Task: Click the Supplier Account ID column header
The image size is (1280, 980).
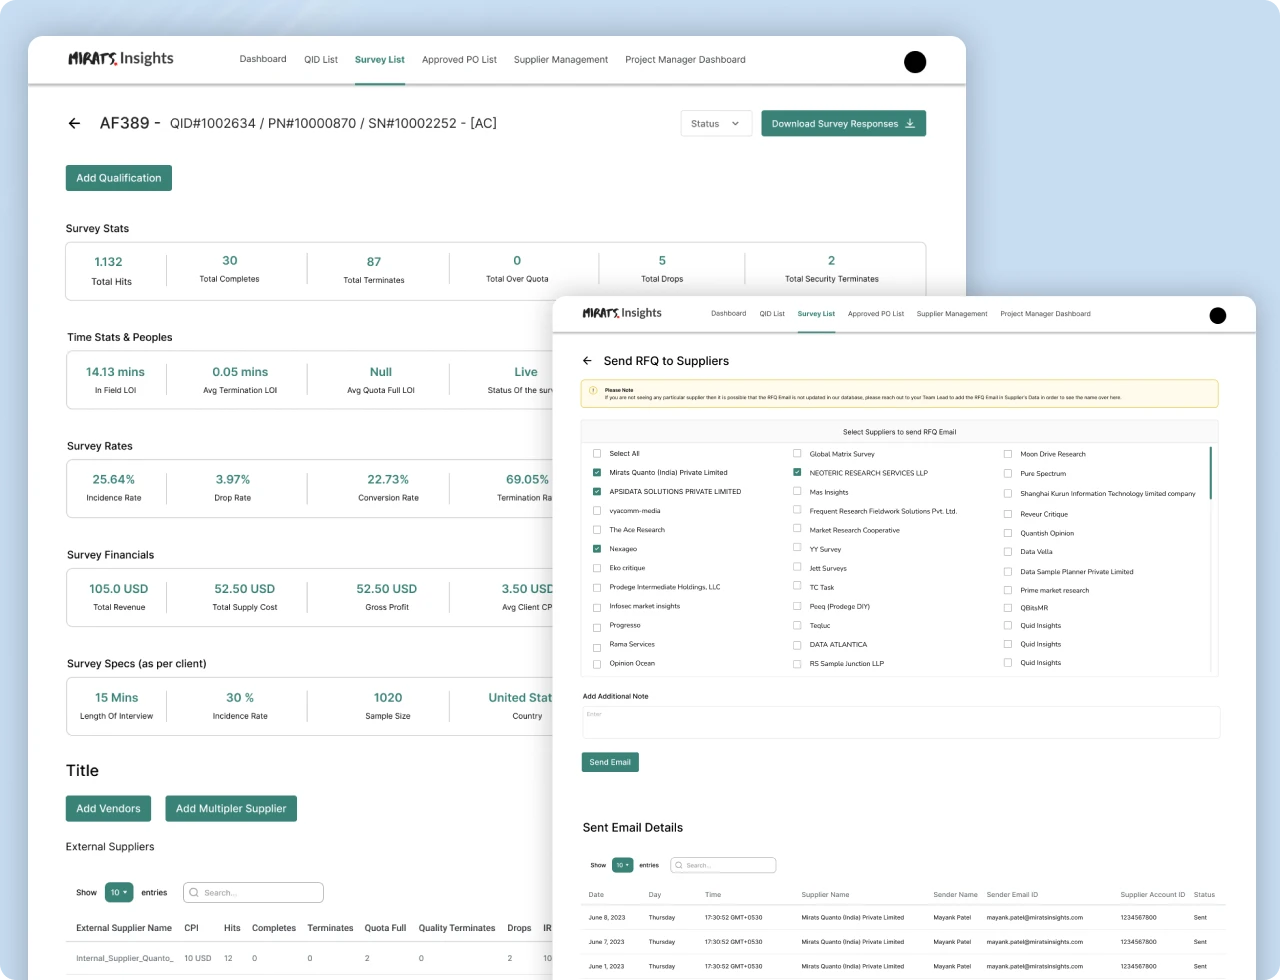Action: [1152, 894]
